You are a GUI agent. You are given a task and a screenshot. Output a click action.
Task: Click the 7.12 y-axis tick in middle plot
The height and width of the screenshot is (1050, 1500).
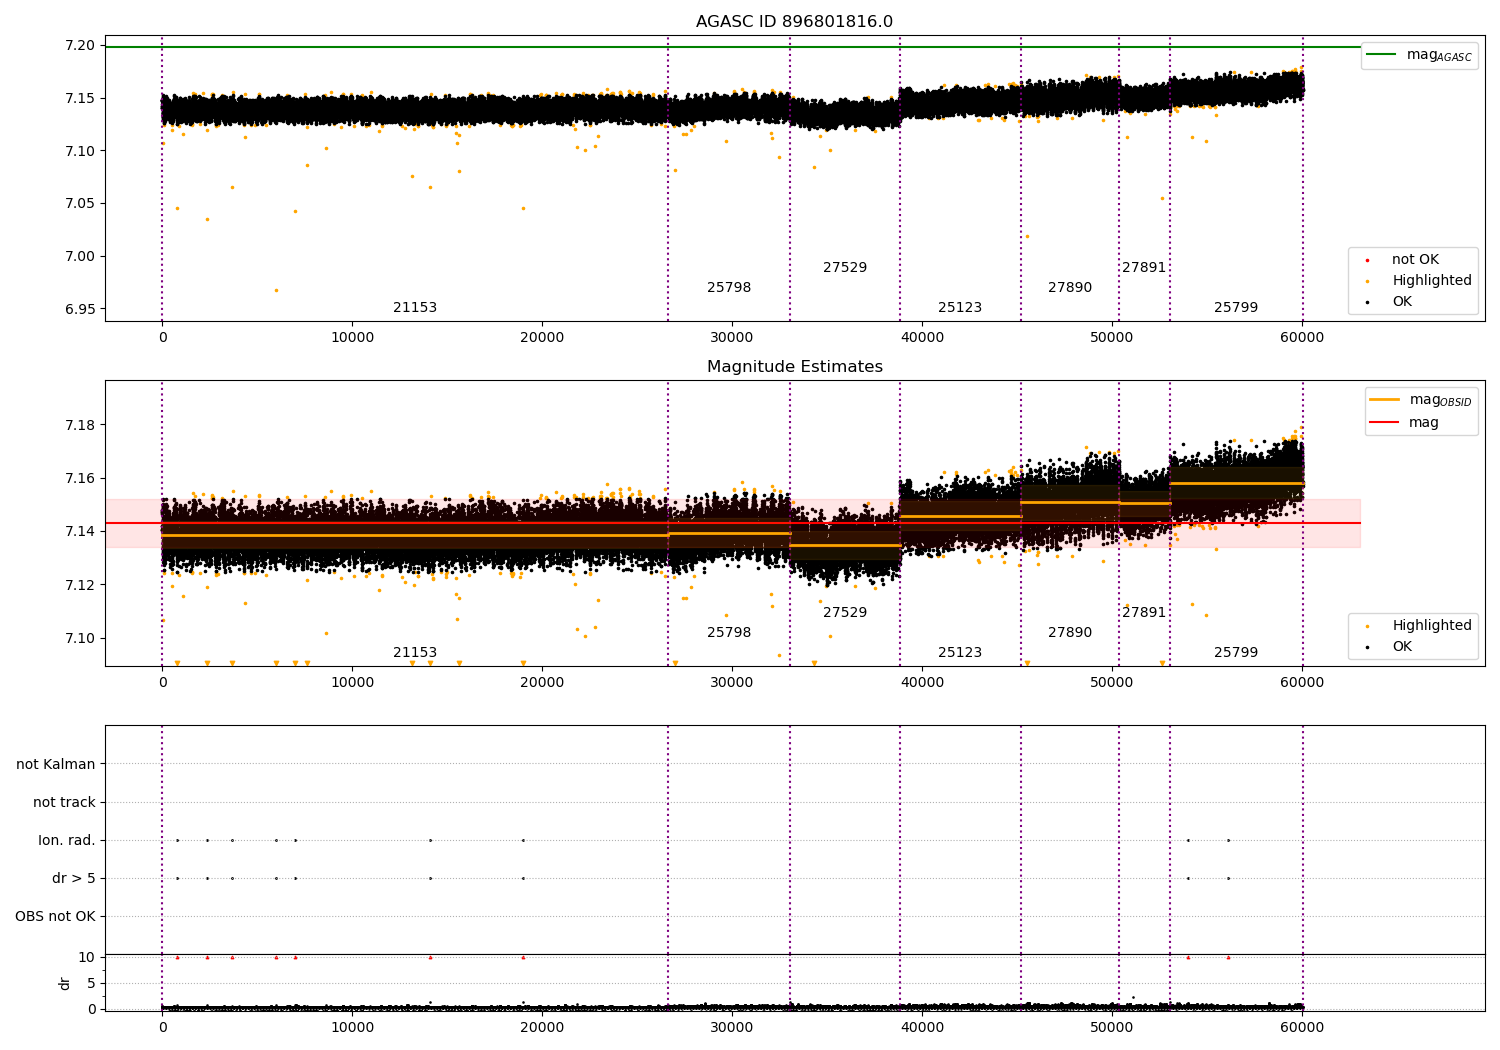click(81, 585)
